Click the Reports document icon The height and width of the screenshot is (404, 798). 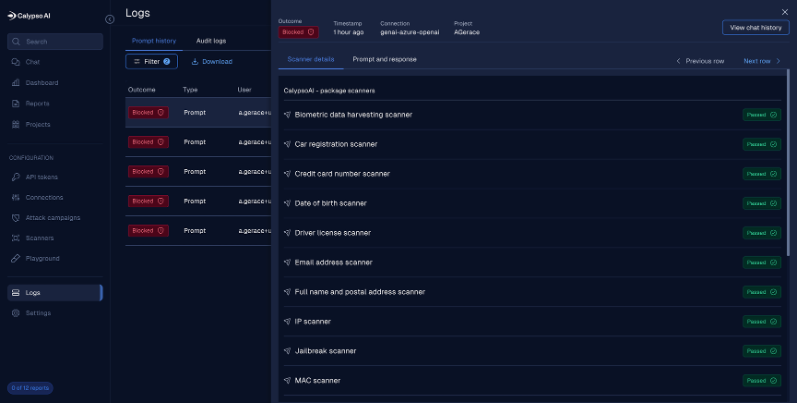click(x=15, y=104)
